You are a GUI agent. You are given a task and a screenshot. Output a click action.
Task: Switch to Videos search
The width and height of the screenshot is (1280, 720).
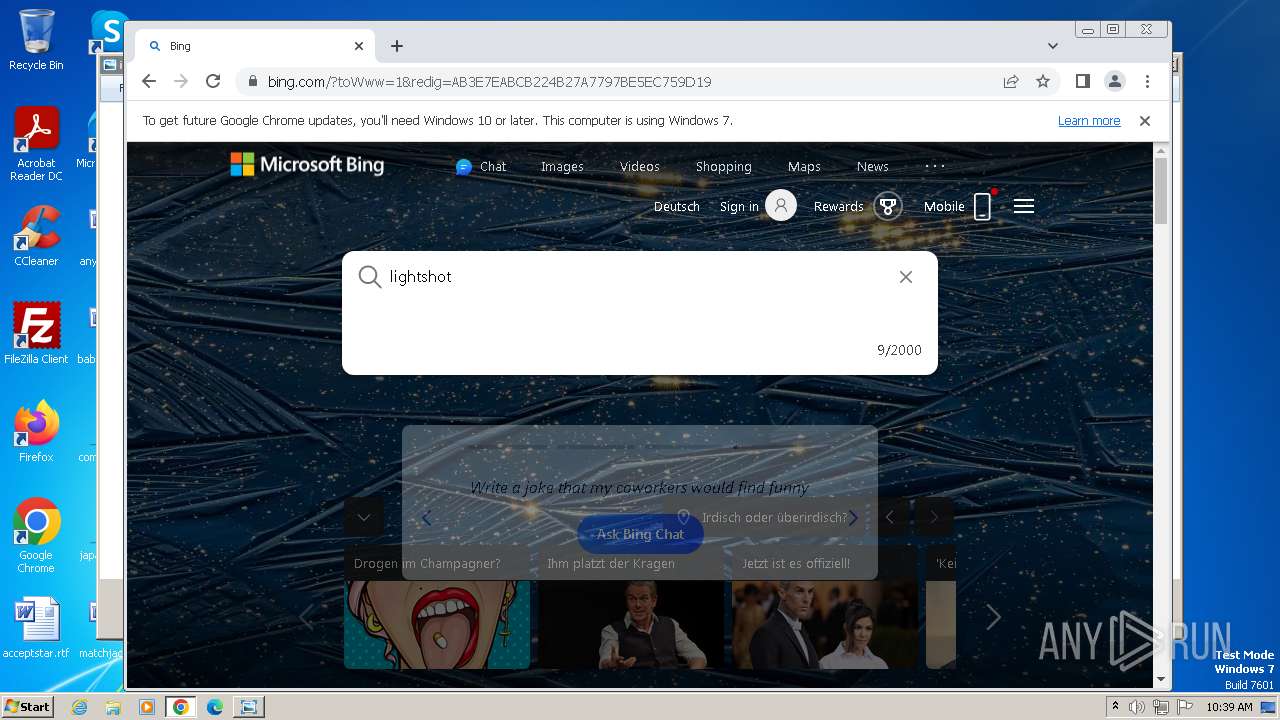pyautogui.click(x=640, y=167)
